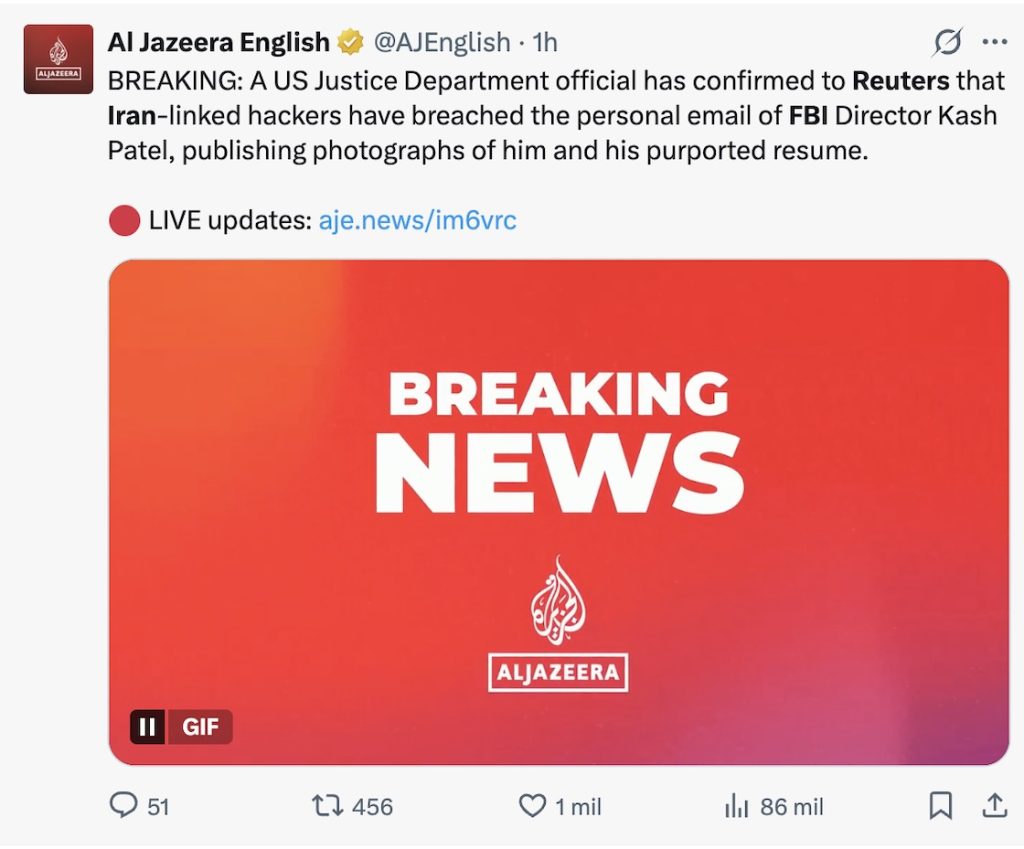Bookmark this Al Jazeera tweet

pos(940,805)
